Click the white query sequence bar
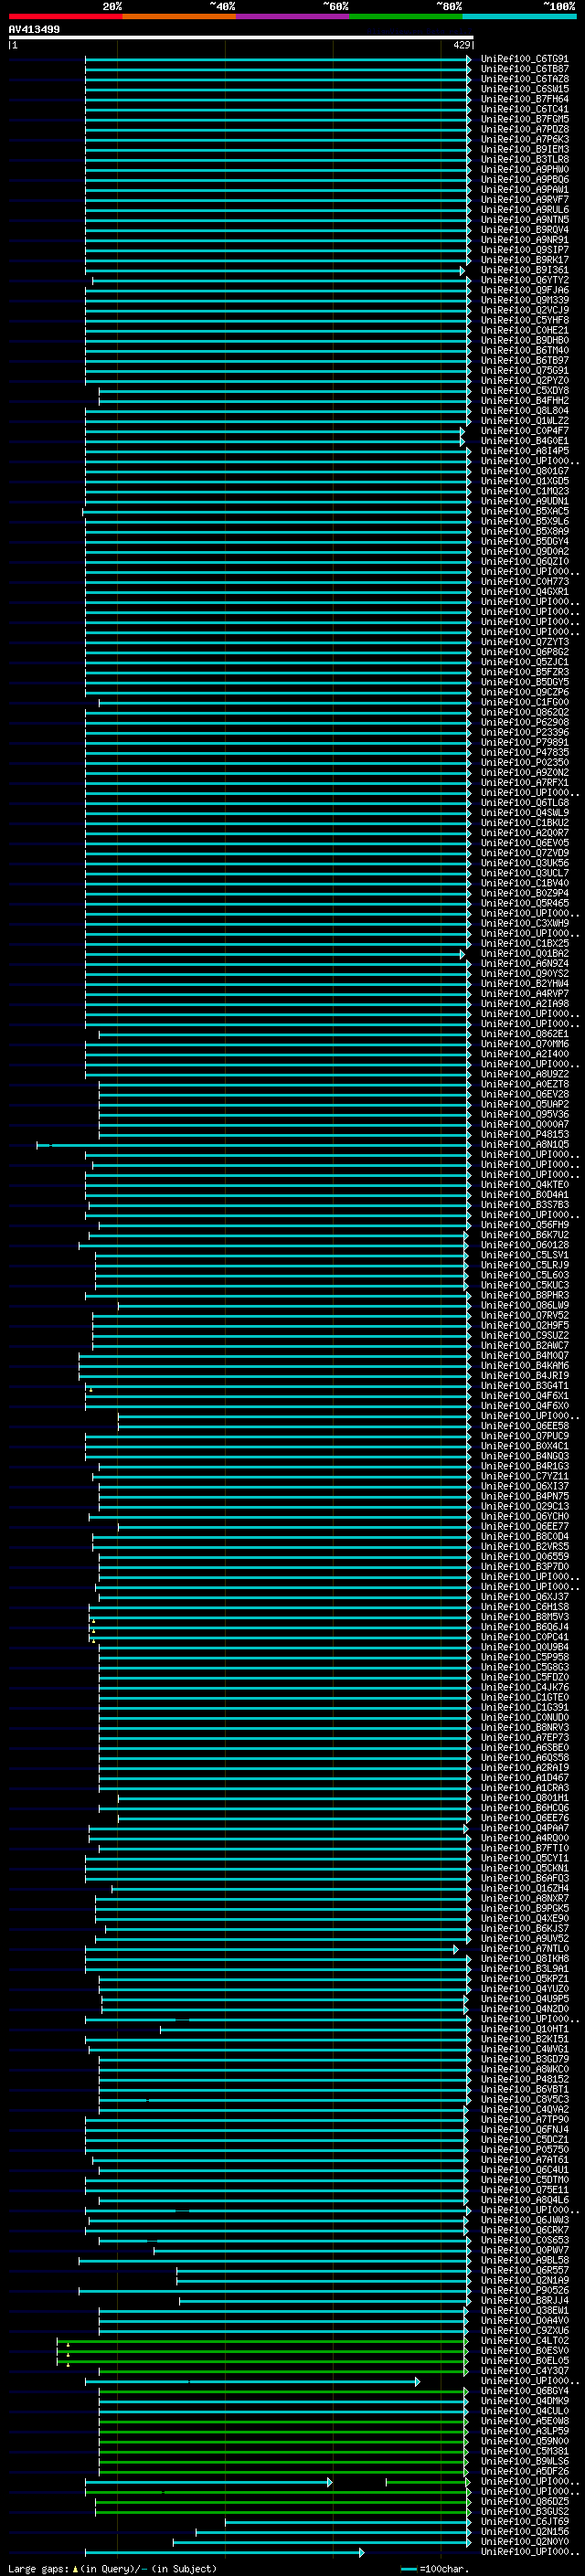 pyautogui.click(x=241, y=37)
